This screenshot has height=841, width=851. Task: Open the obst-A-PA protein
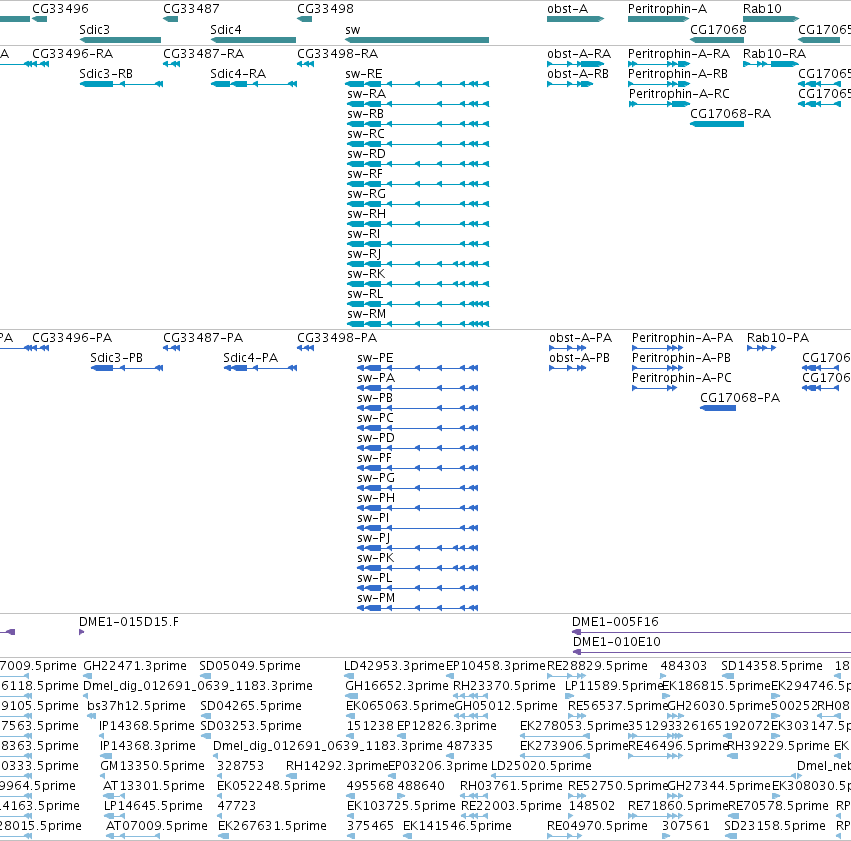[x=568, y=348]
